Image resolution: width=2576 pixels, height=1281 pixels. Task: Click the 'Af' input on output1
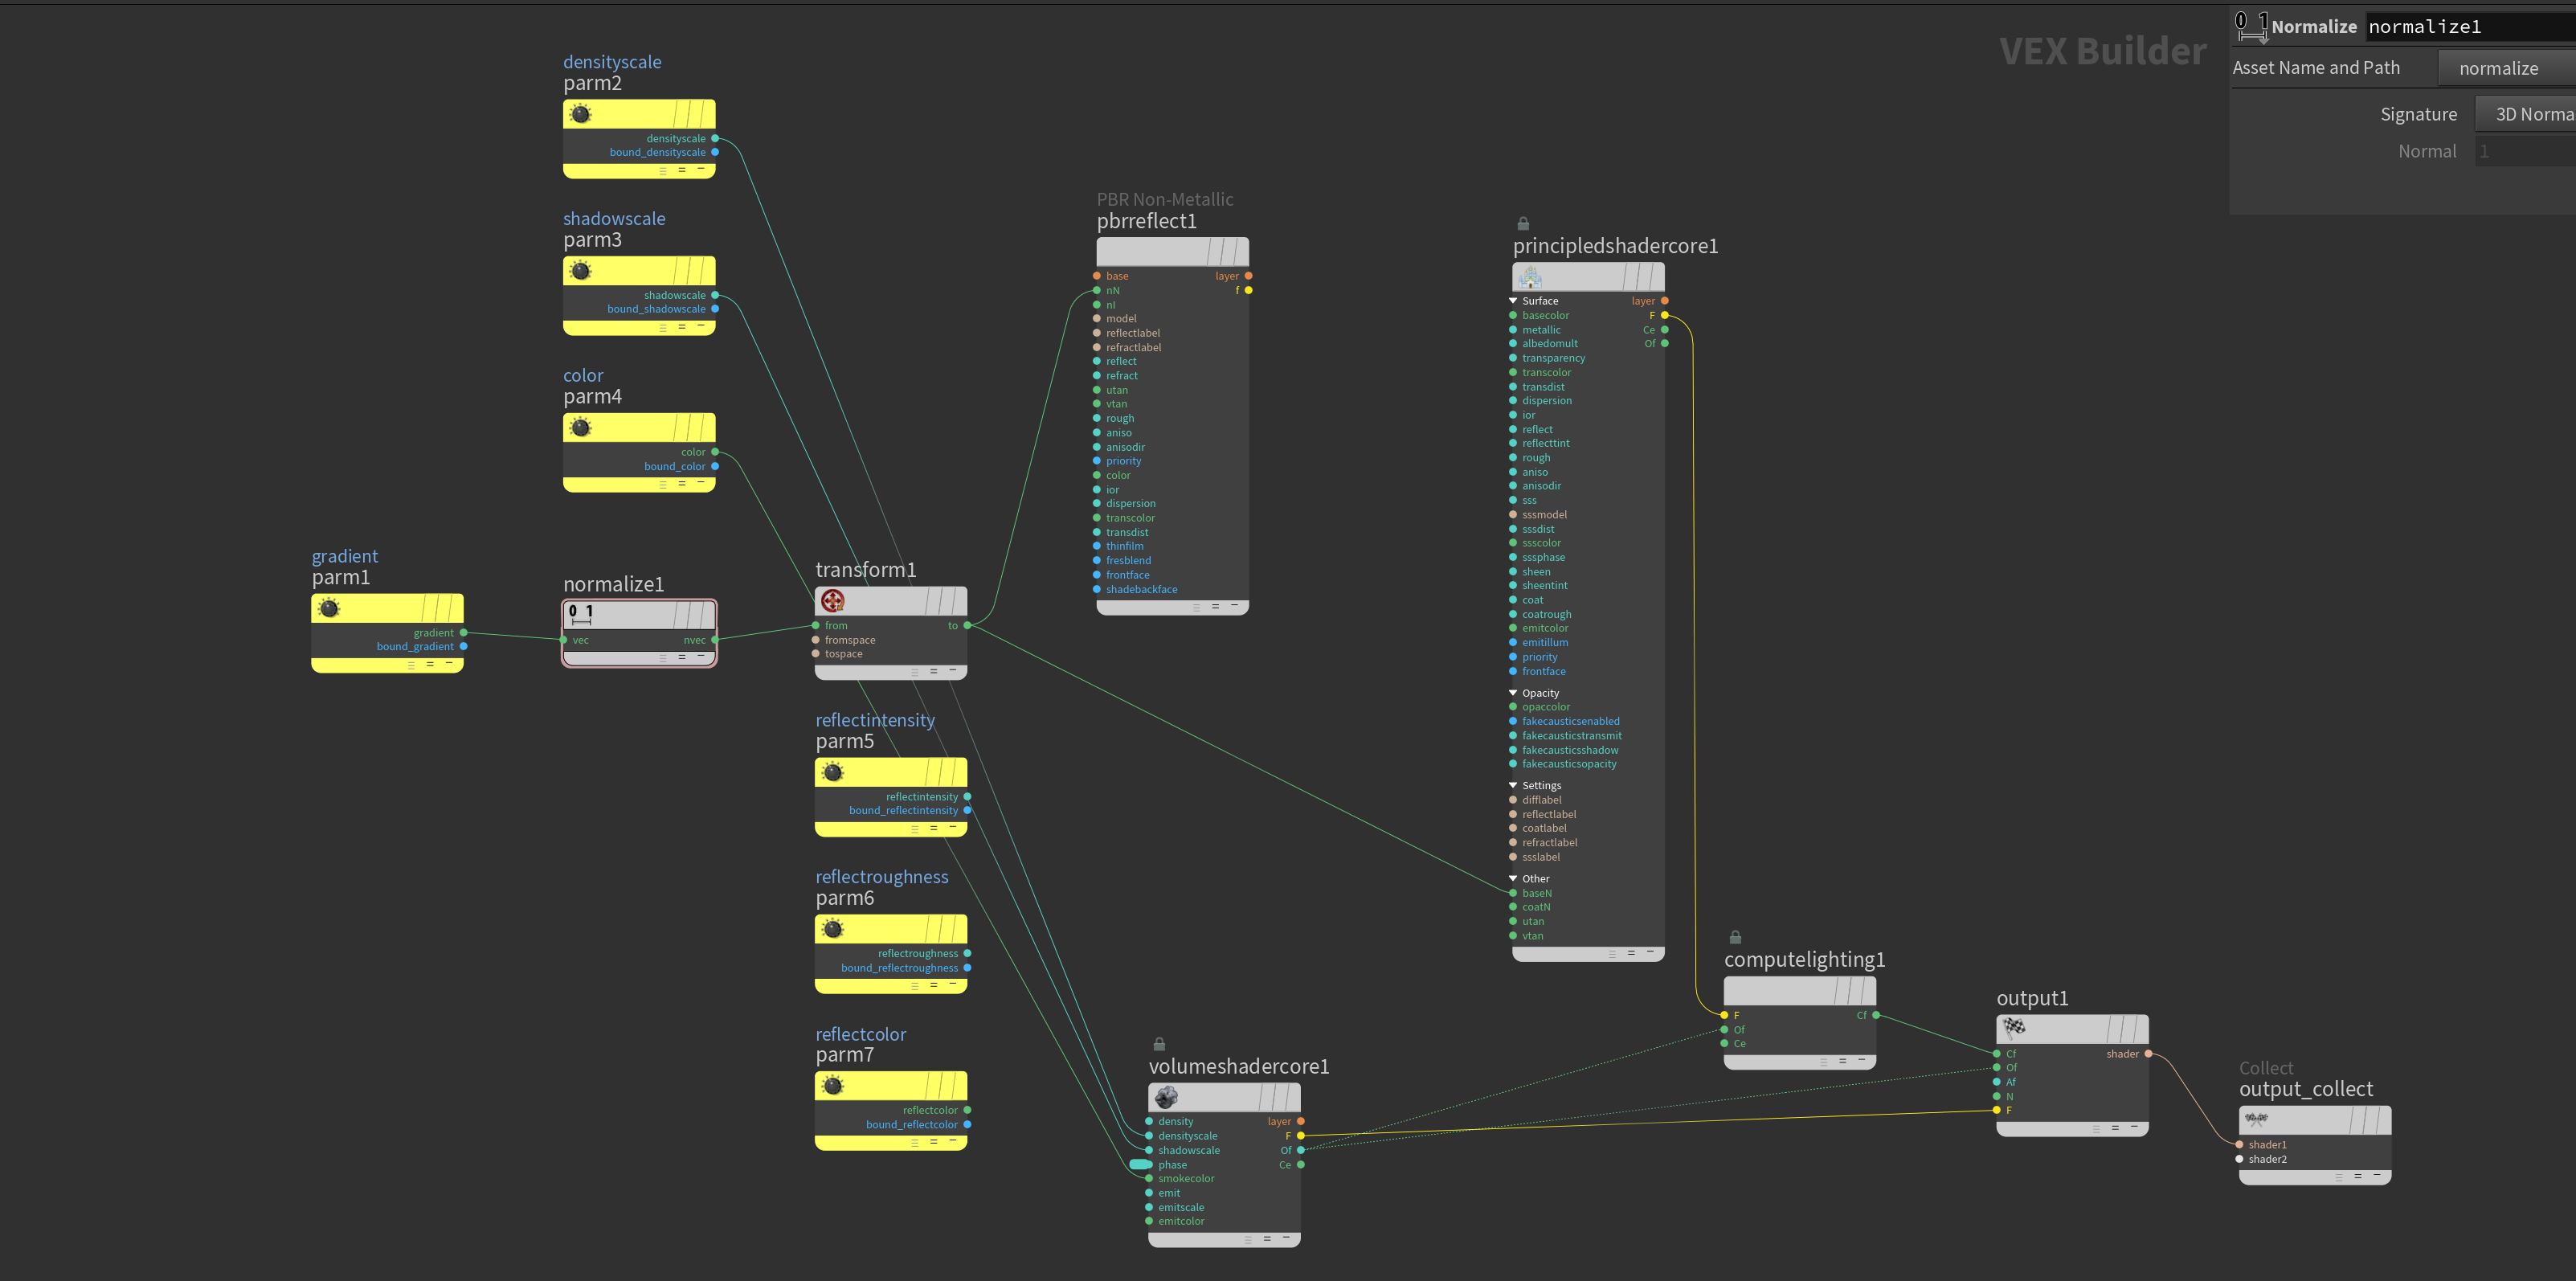click(2010, 1082)
